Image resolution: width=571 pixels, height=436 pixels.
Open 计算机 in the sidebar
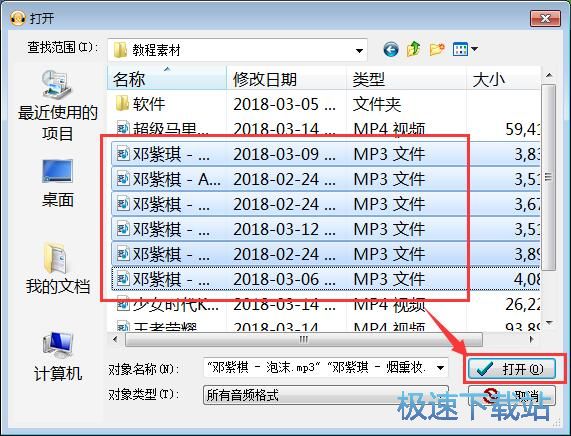pyautogui.click(x=58, y=357)
